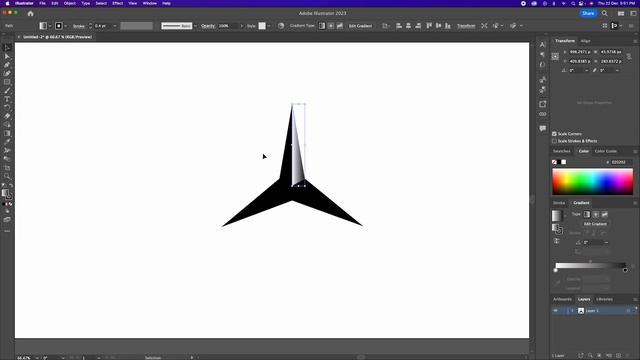Select radial type in the Gradient panel

click(596, 214)
